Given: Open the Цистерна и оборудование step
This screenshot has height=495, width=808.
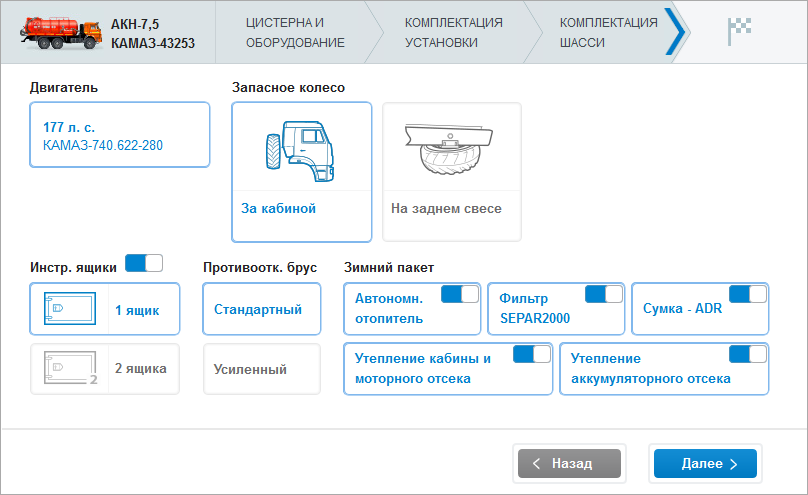Looking at the screenshot, I should click(295, 33).
